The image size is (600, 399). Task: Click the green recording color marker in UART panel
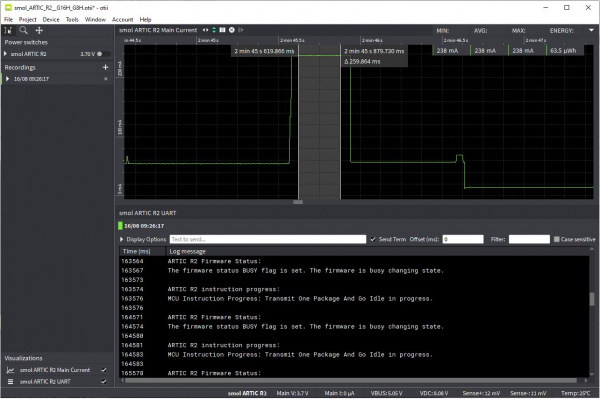pyautogui.click(x=120, y=226)
